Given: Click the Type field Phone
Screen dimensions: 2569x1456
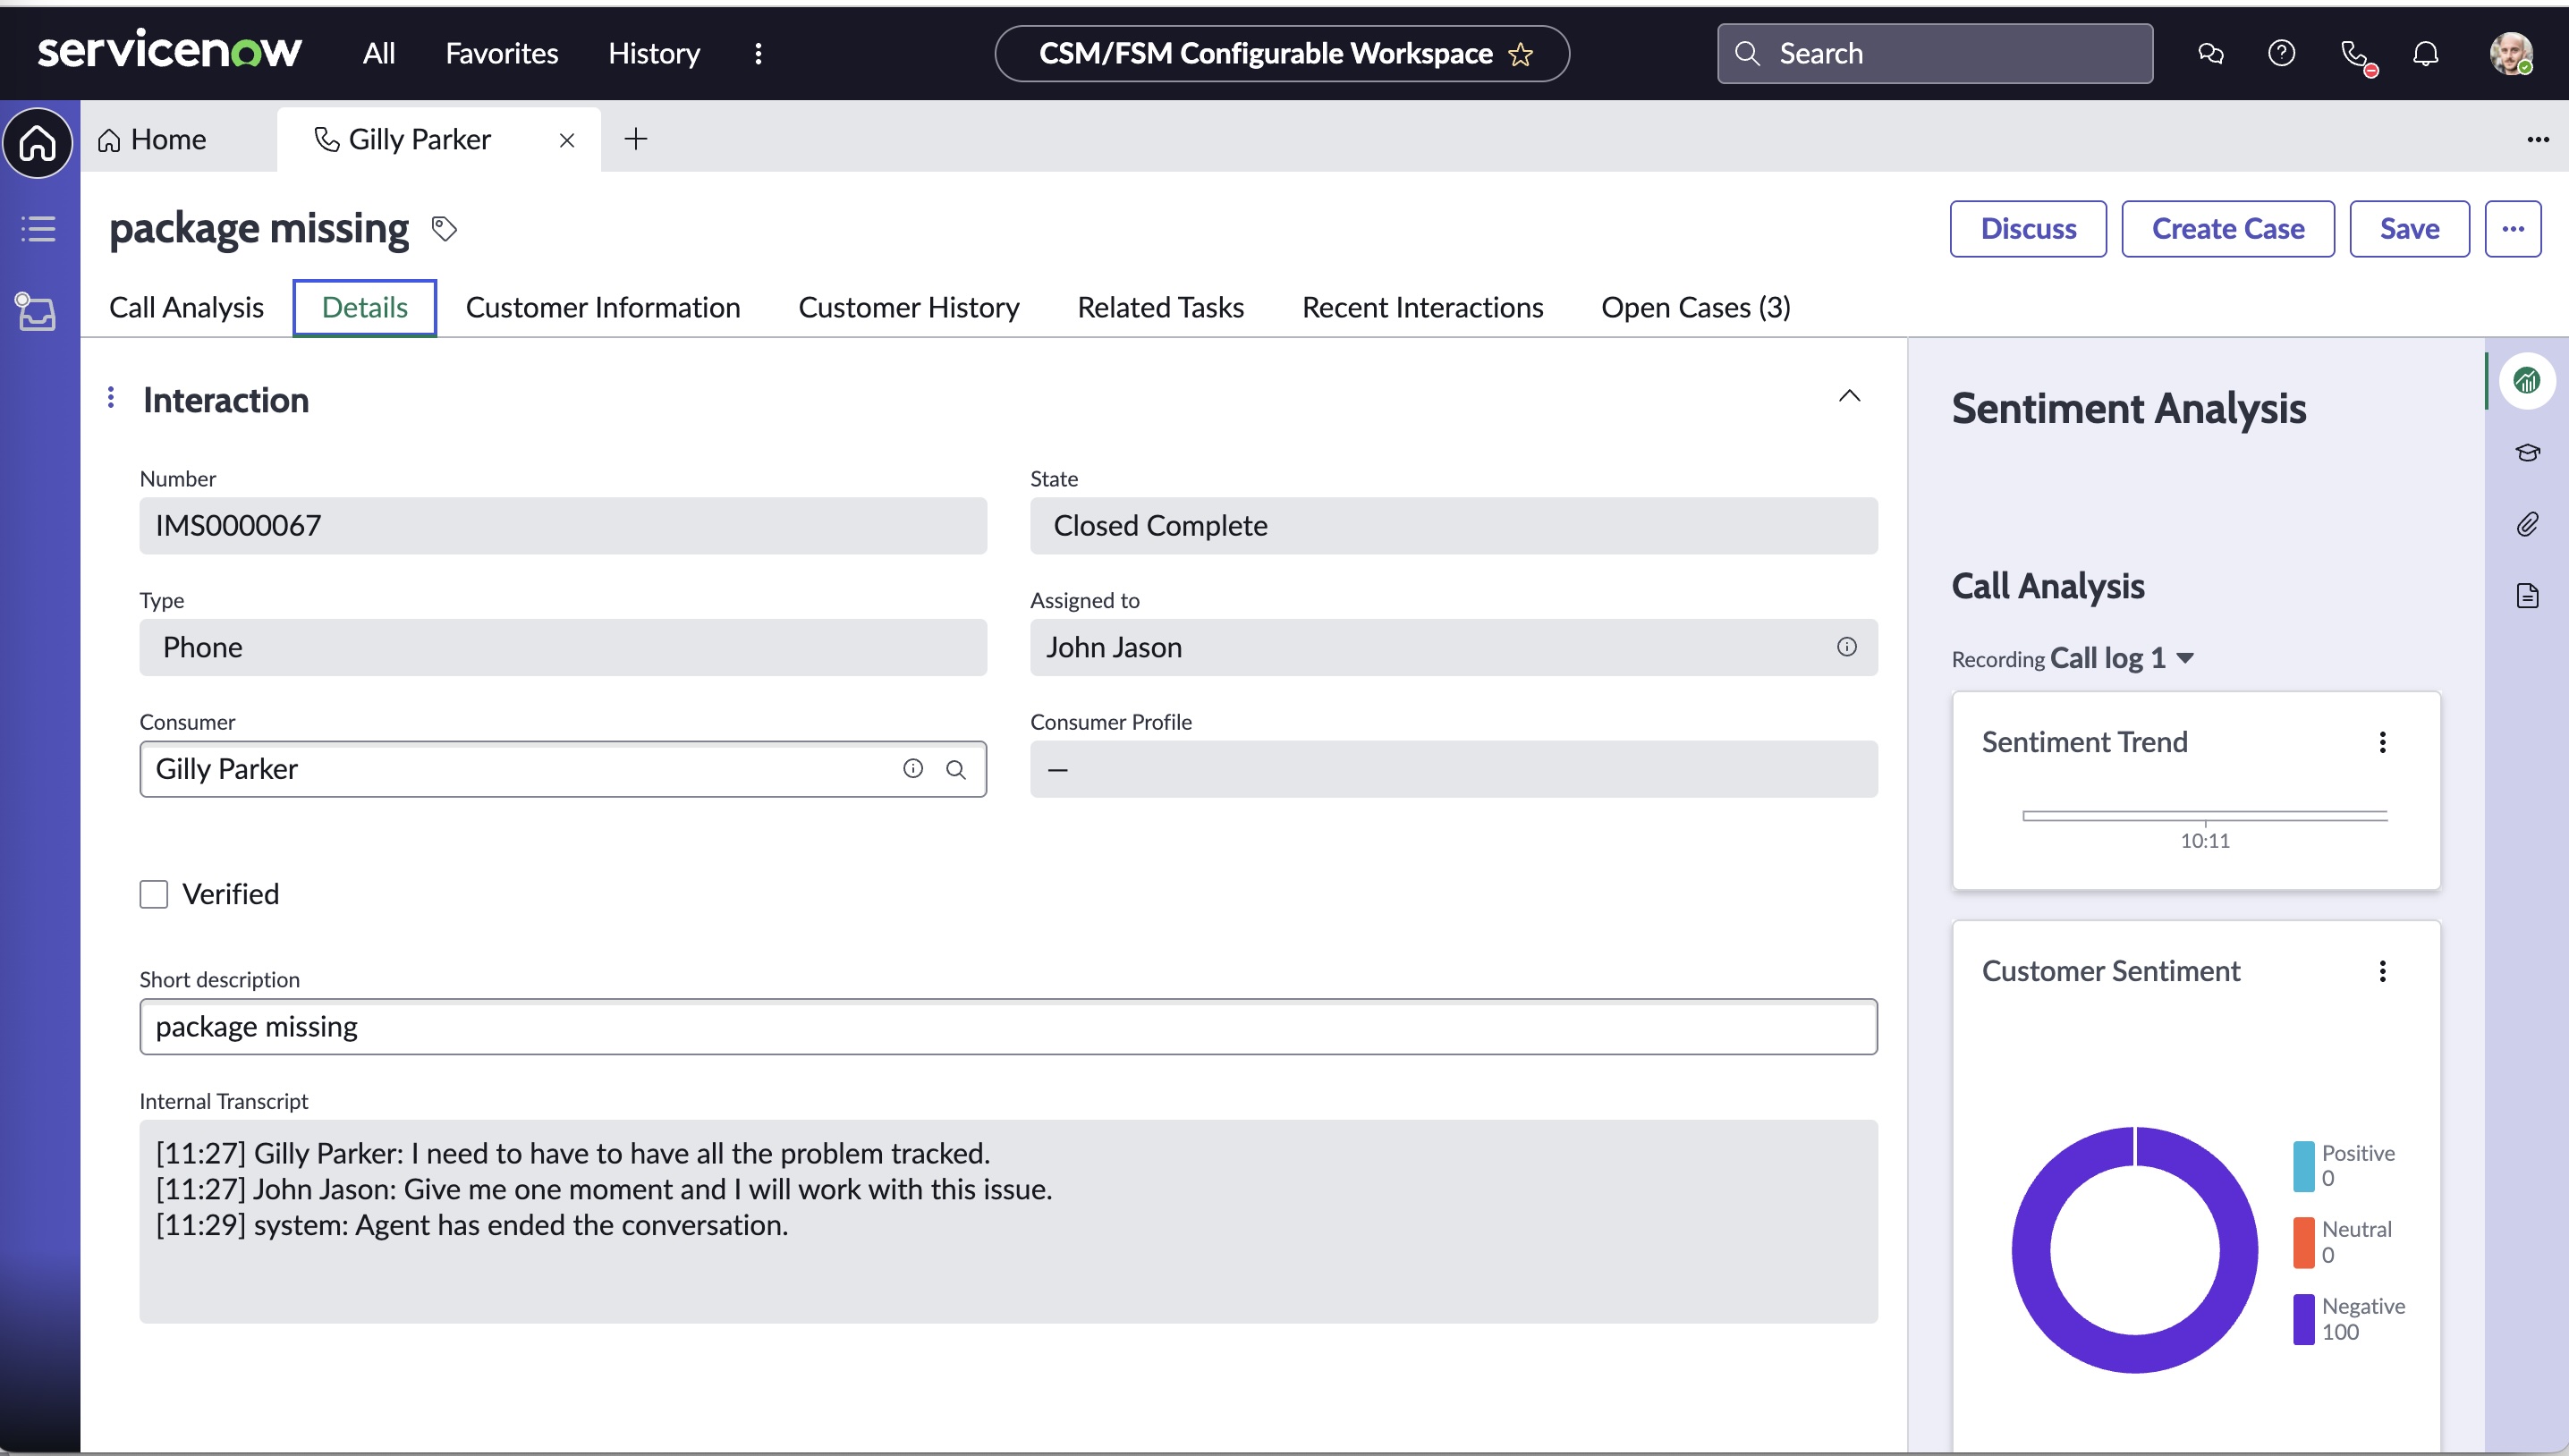Looking at the screenshot, I should tap(563, 647).
